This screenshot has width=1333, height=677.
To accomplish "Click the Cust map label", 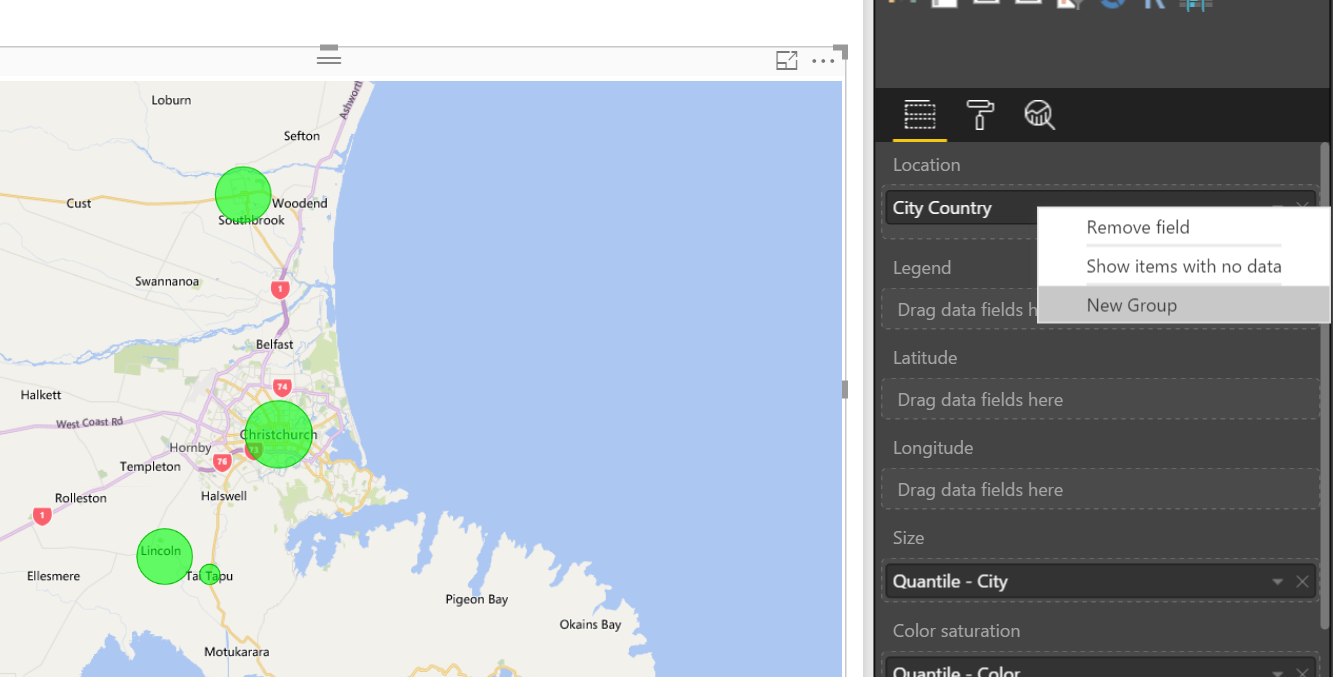I will pyautogui.click(x=79, y=203).
